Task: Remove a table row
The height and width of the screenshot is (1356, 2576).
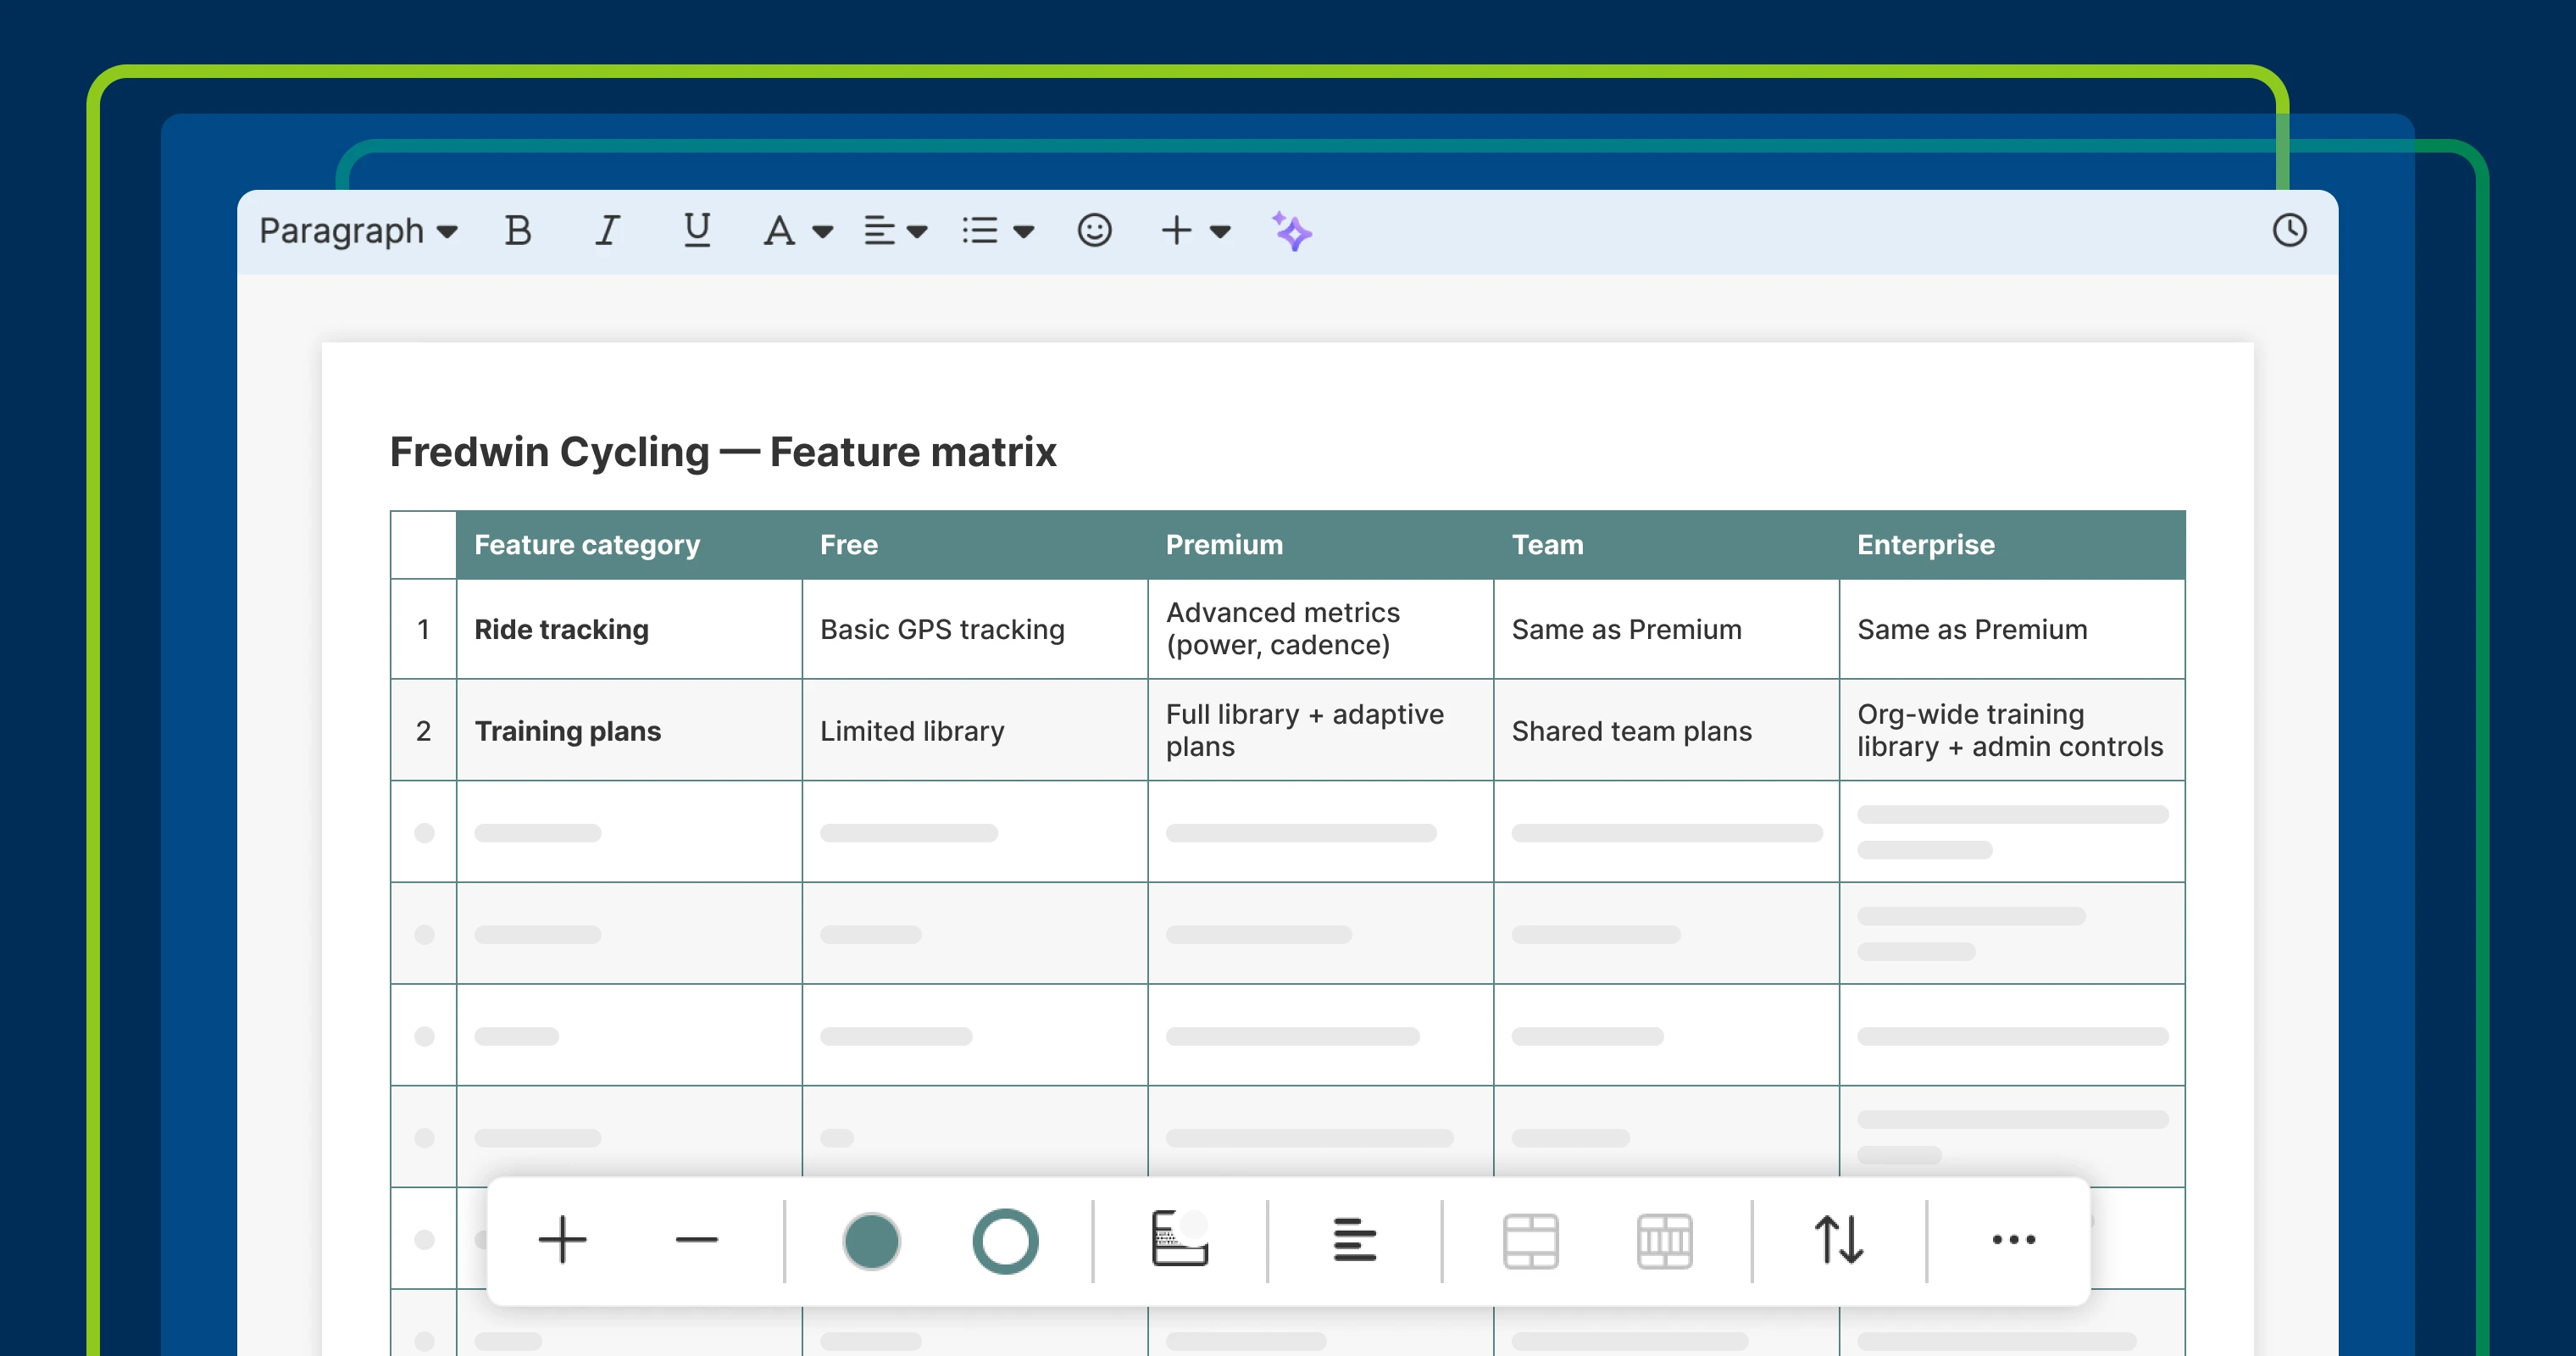Action: pos(698,1240)
